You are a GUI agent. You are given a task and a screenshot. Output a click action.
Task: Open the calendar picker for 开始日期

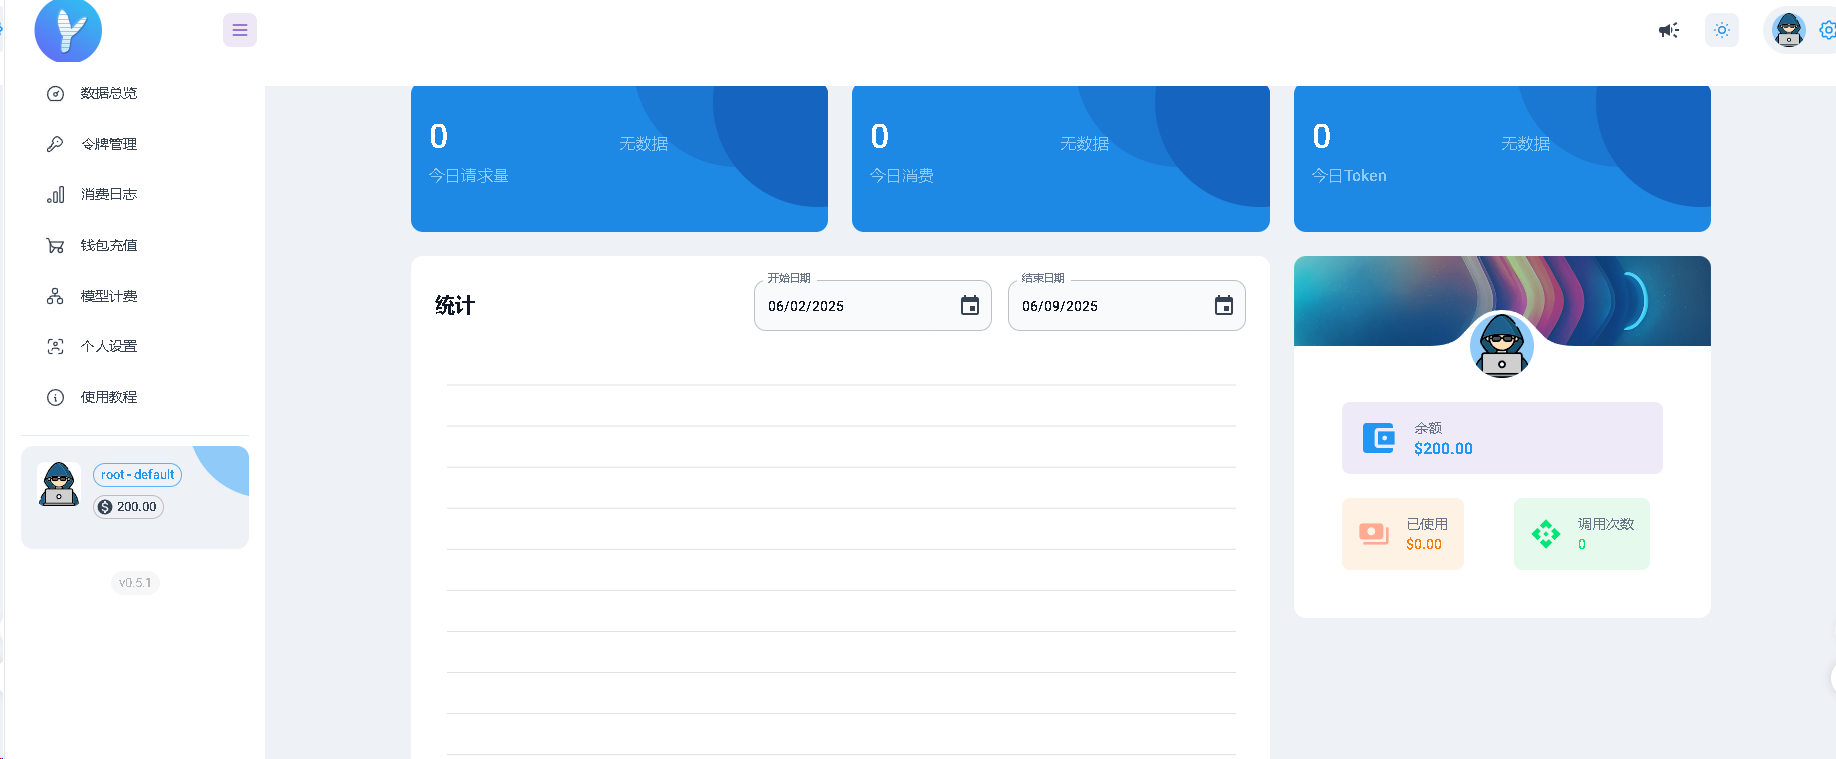click(970, 306)
